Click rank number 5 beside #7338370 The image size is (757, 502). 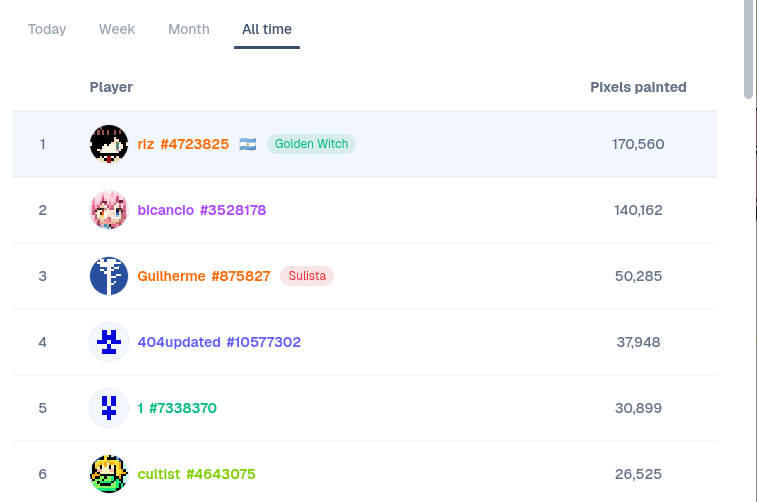pyautogui.click(x=42, y=408)
